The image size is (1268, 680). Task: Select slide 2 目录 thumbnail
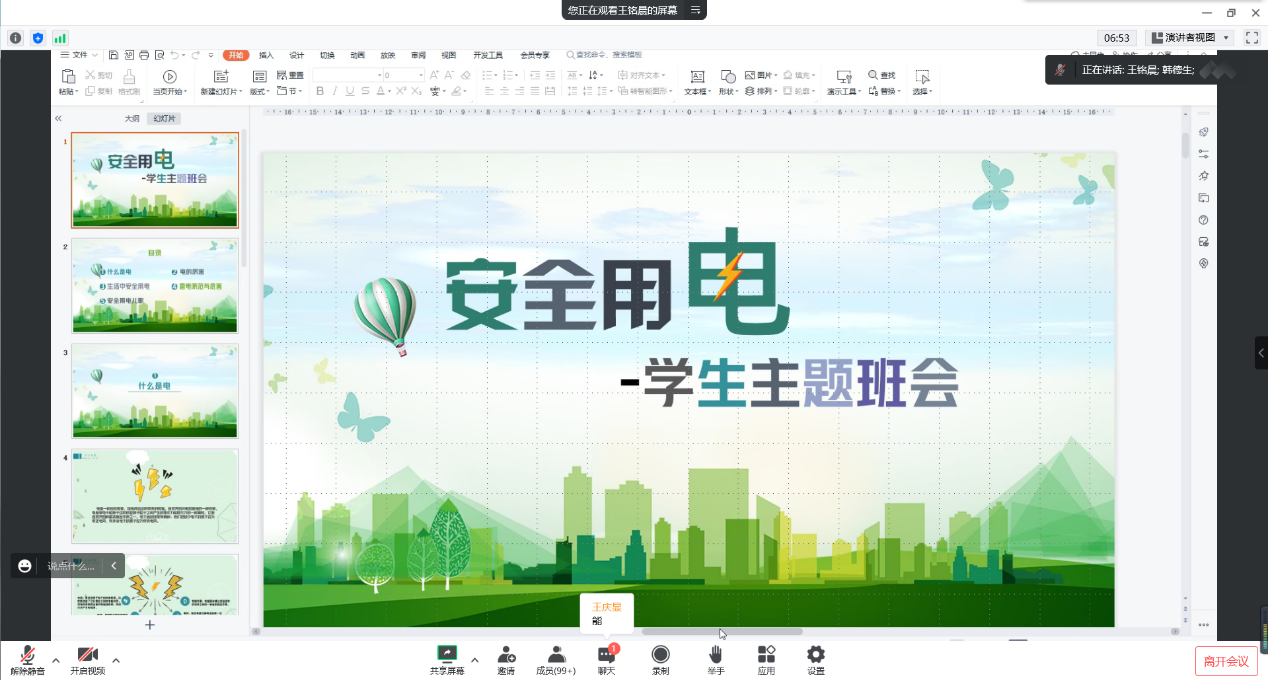point(155,286)
